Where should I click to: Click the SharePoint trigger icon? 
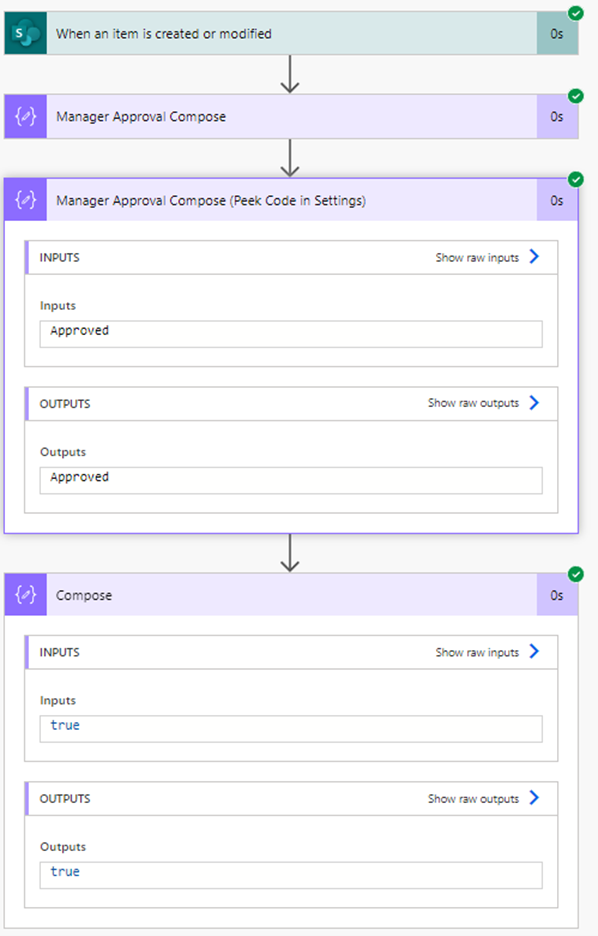point(24,33)
